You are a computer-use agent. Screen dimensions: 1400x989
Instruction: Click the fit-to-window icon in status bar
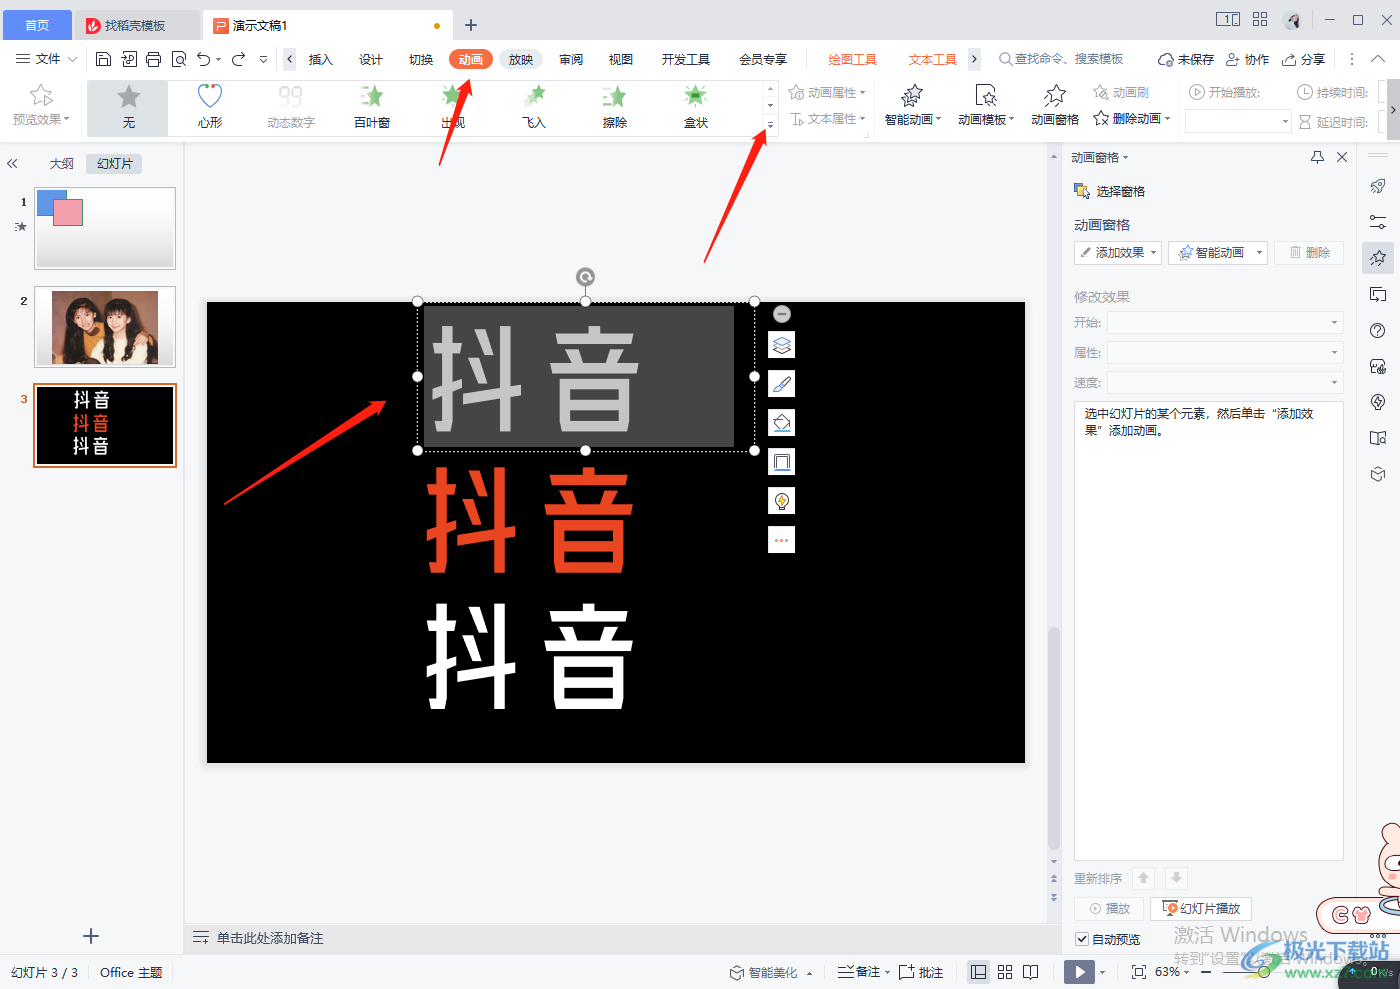tap(1138, 972)
